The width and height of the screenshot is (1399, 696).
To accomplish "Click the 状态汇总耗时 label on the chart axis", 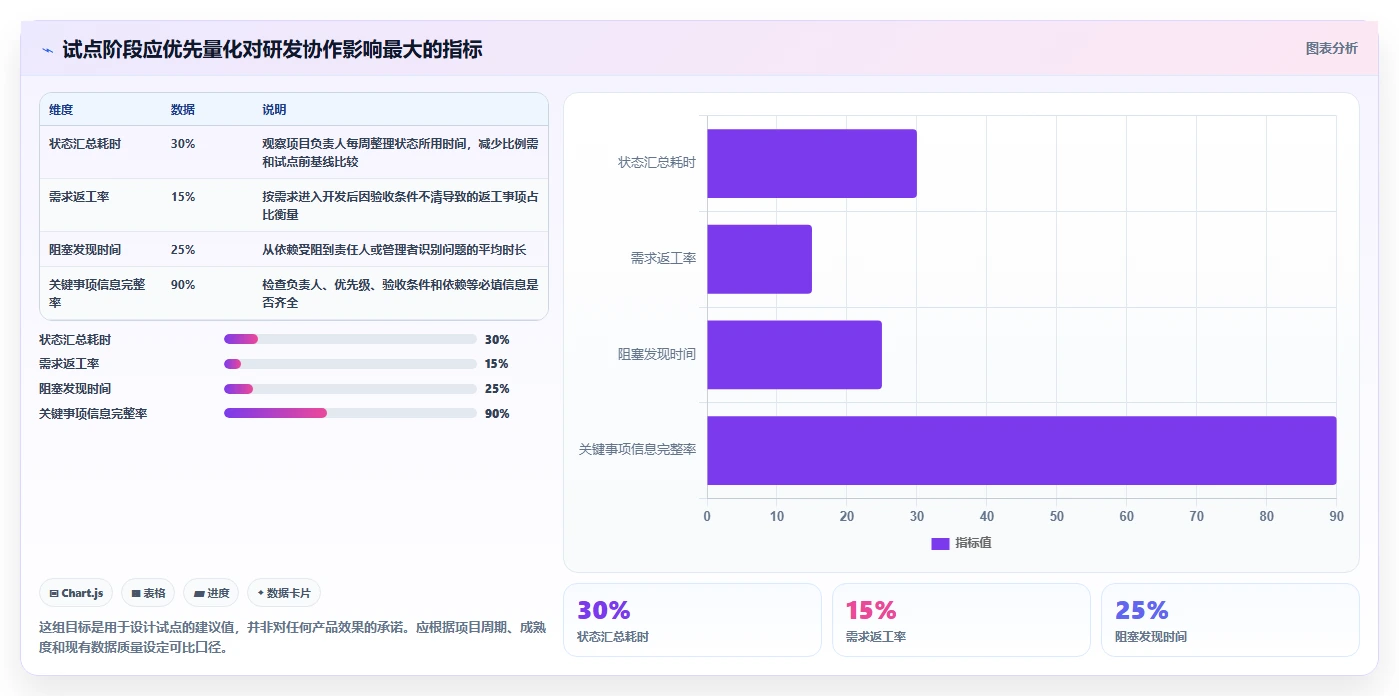I will tap(657, 163).
